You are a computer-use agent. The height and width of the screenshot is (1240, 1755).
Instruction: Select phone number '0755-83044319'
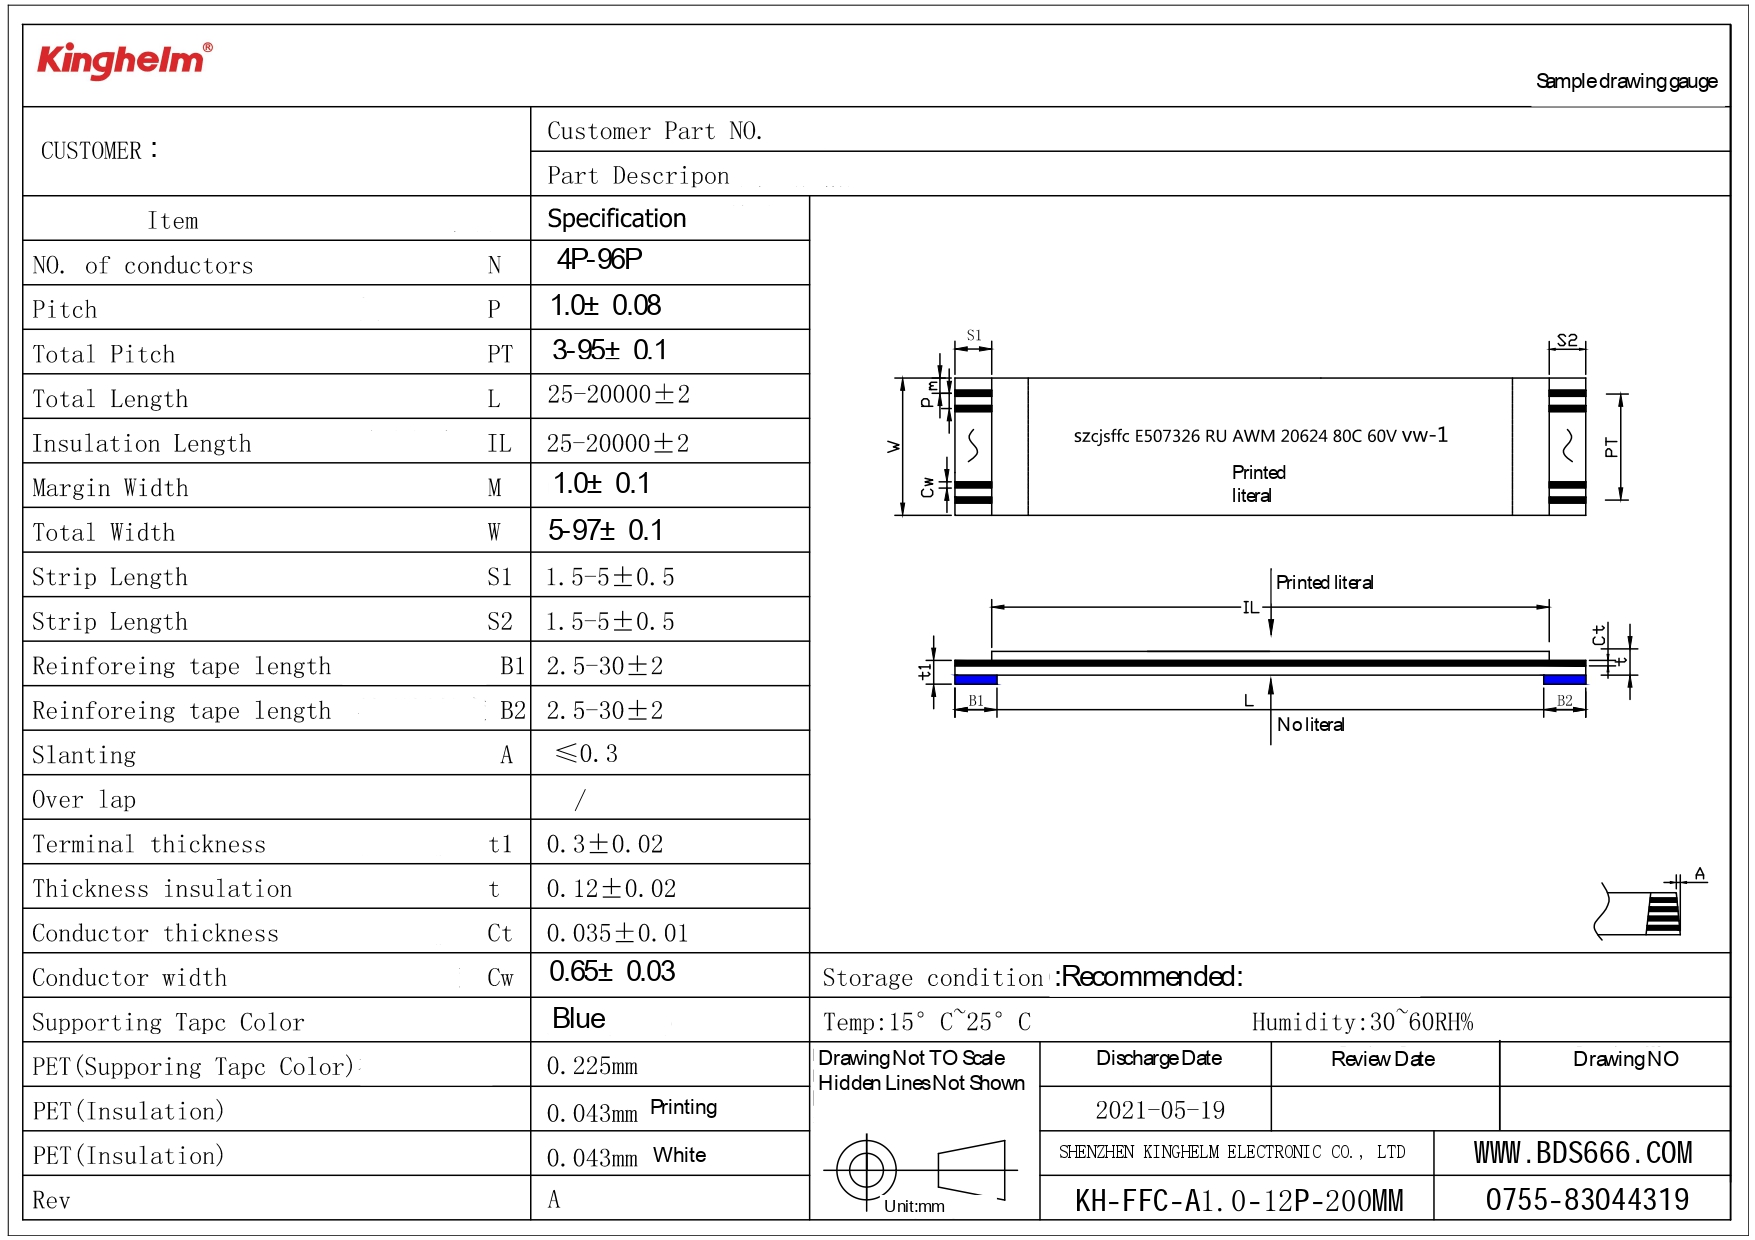(1587, 1200)
